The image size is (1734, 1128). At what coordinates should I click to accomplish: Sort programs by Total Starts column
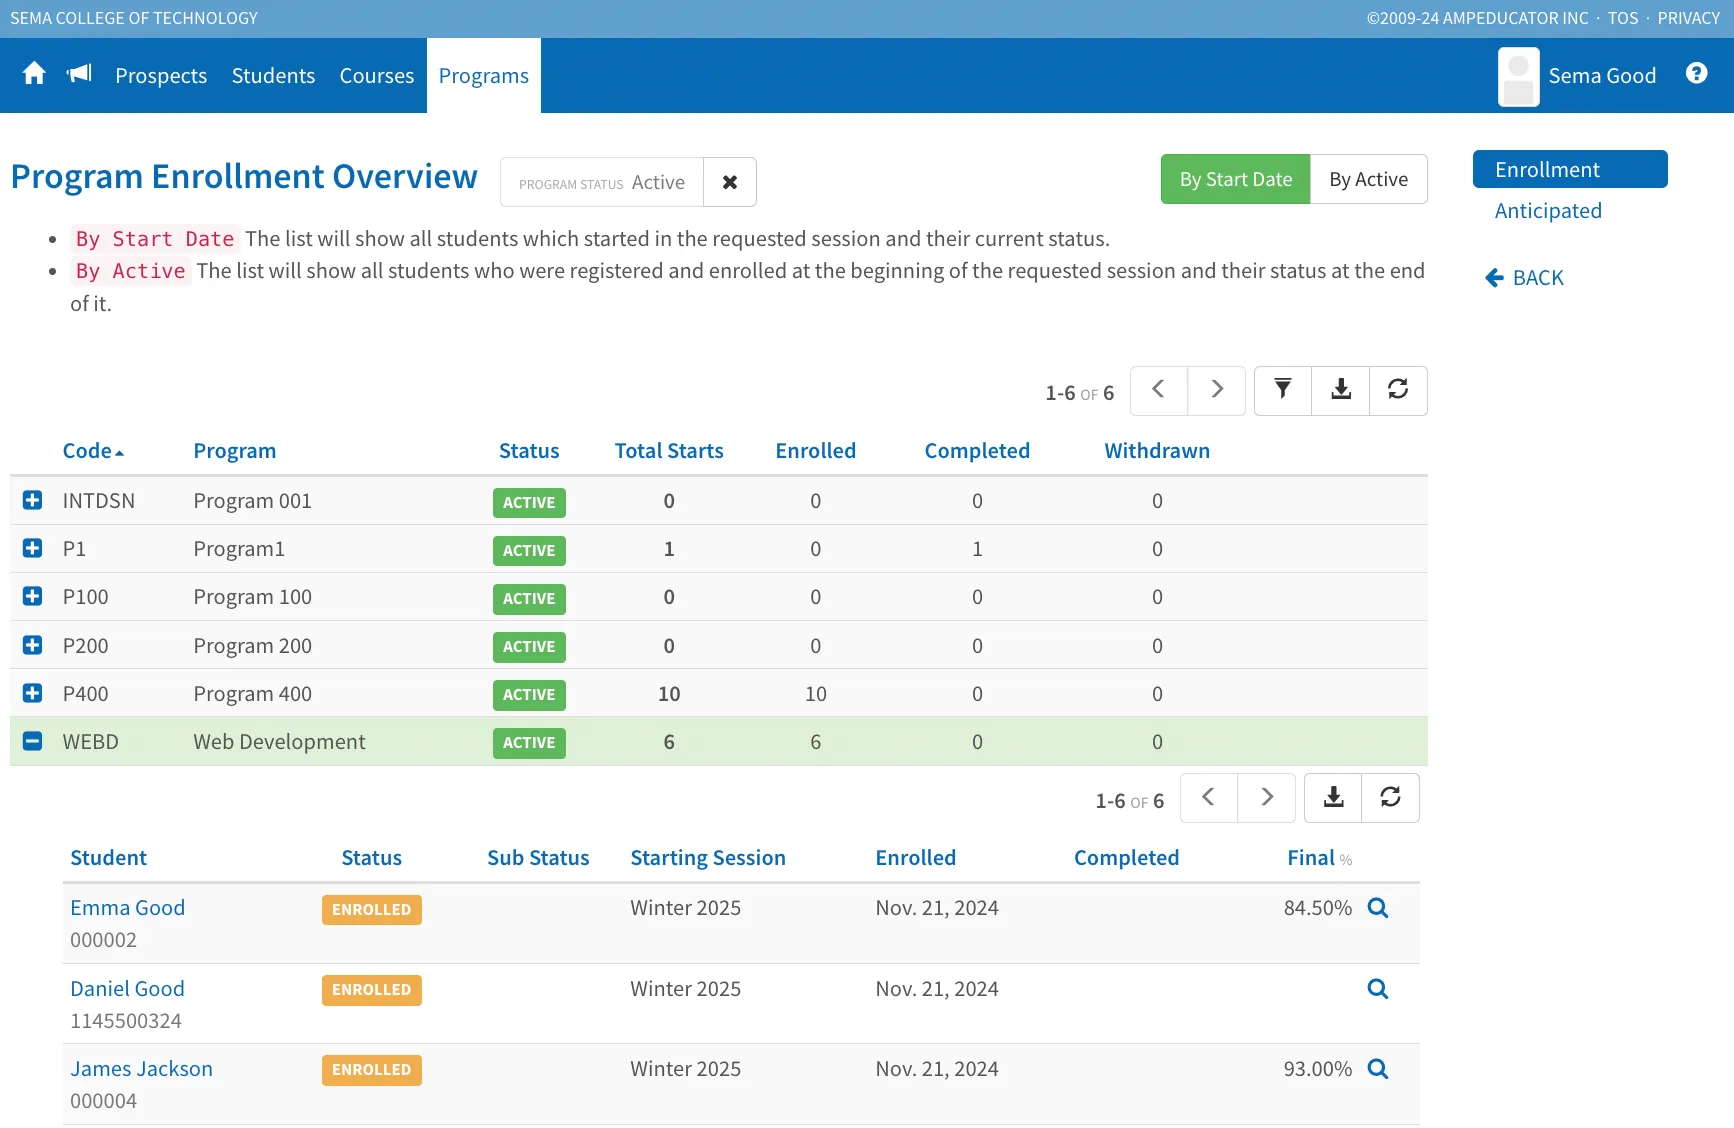[x=669, y=451]
